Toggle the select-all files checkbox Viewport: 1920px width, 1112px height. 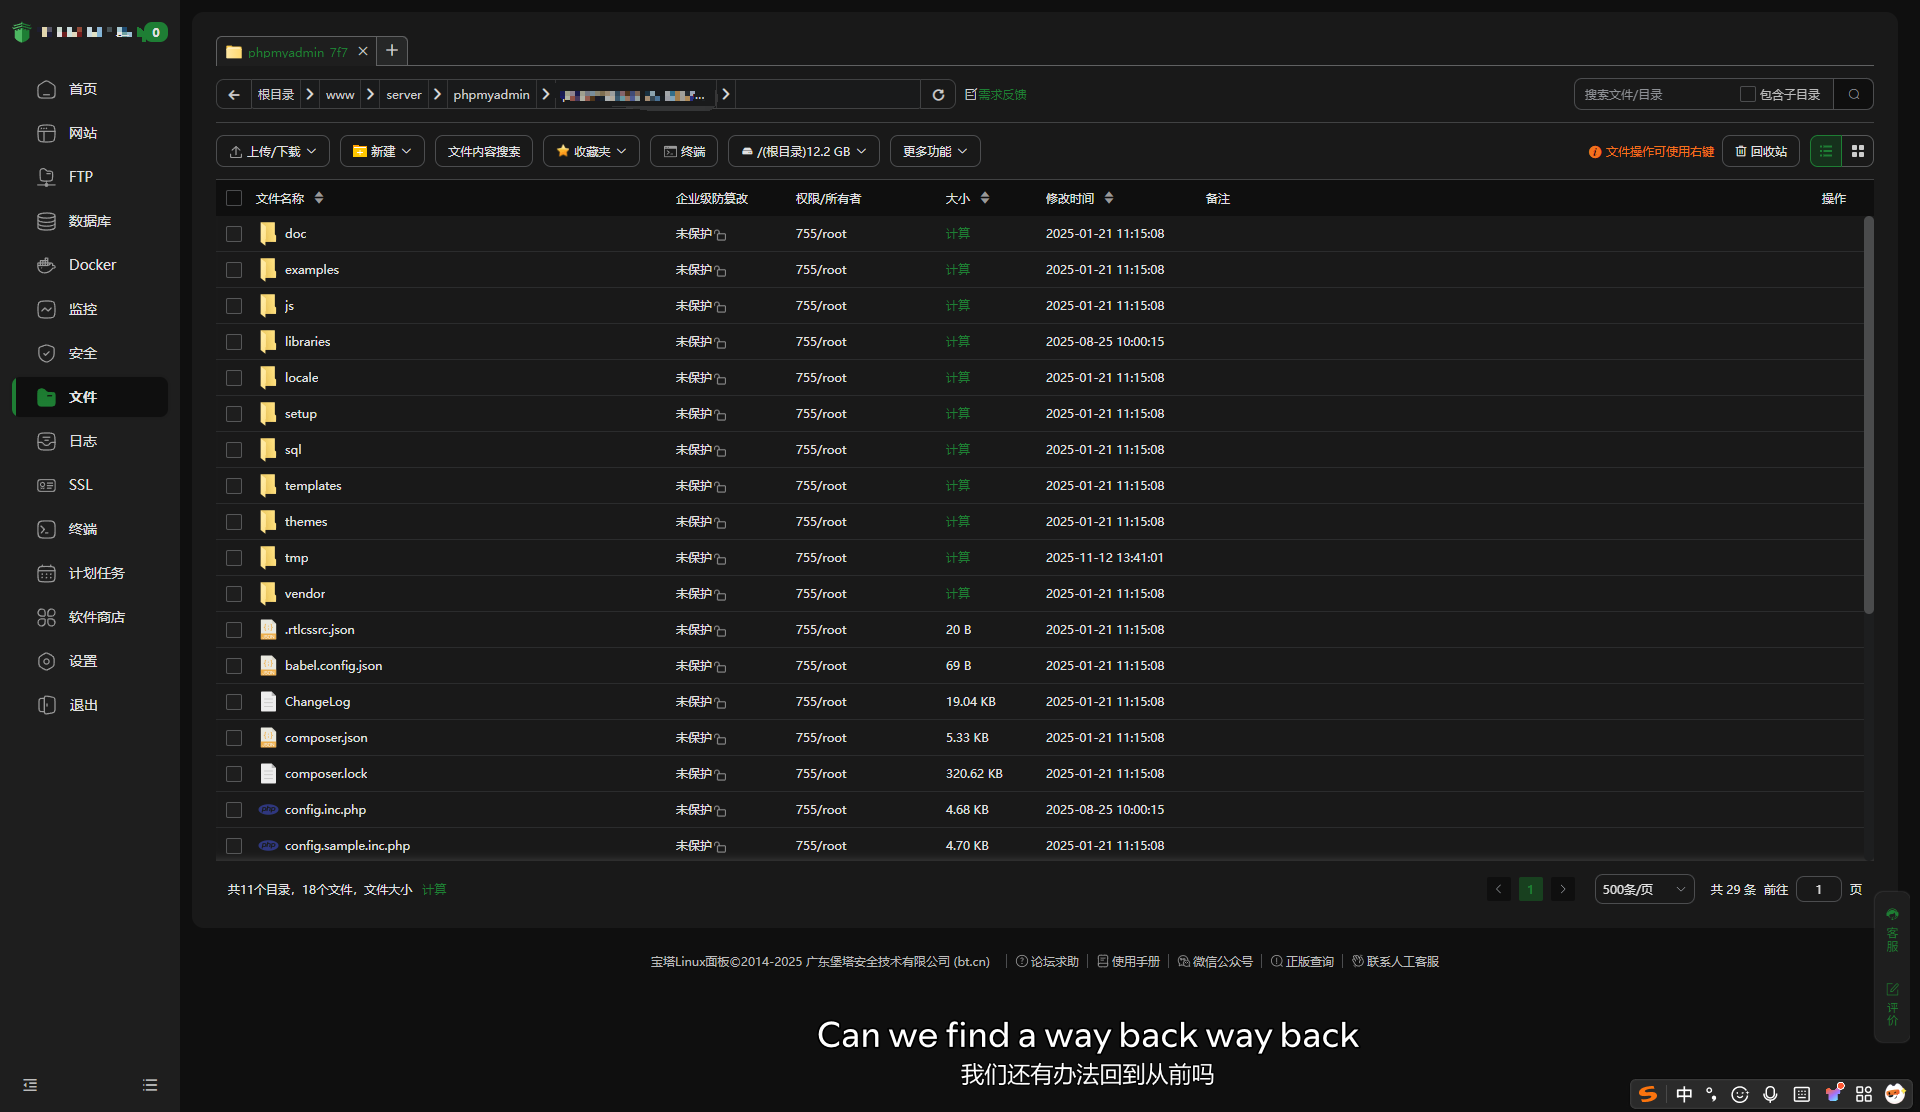coord(234,198)
